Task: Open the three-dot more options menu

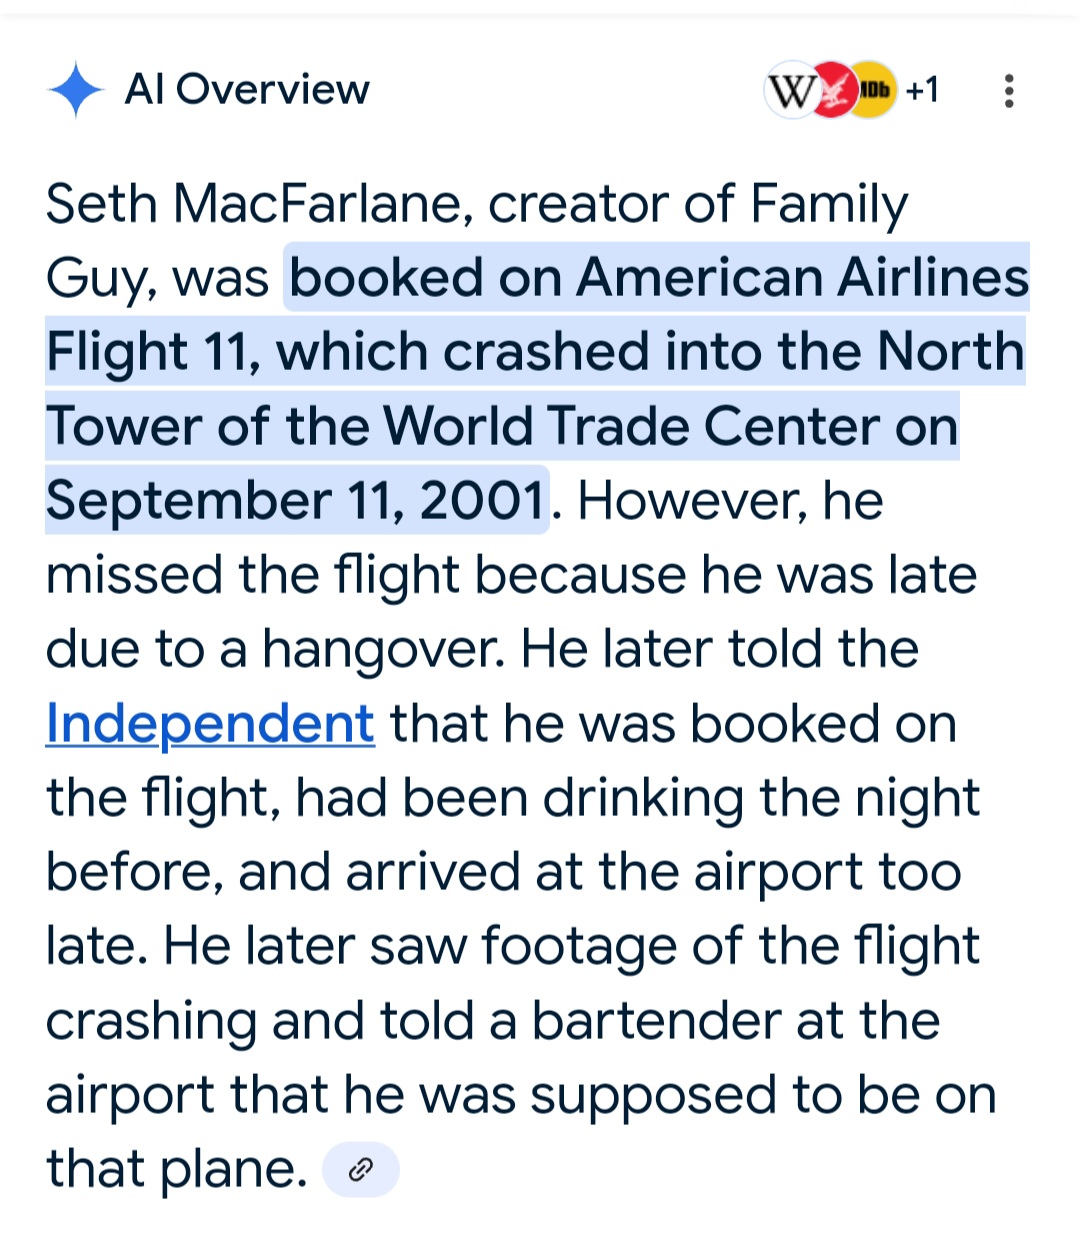Action: click(1009, 91)
